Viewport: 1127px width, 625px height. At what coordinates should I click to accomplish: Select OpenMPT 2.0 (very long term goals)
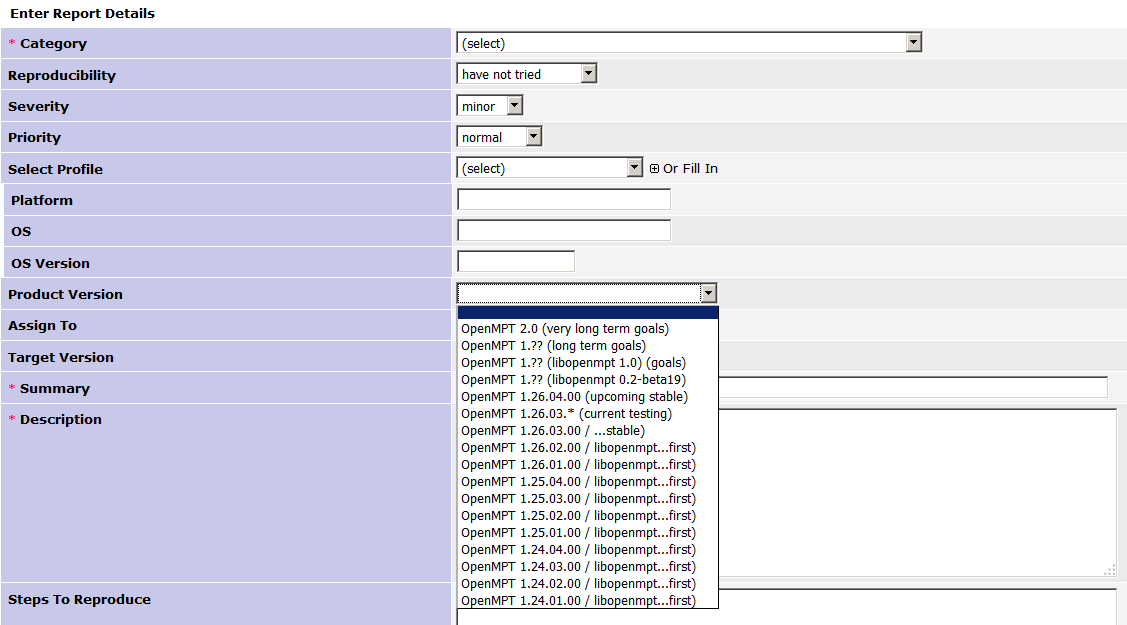click(x=565, y=329)
